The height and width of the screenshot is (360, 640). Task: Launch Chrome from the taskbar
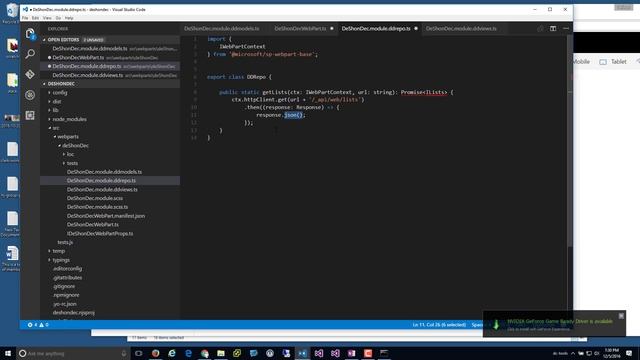click(204, 353)
